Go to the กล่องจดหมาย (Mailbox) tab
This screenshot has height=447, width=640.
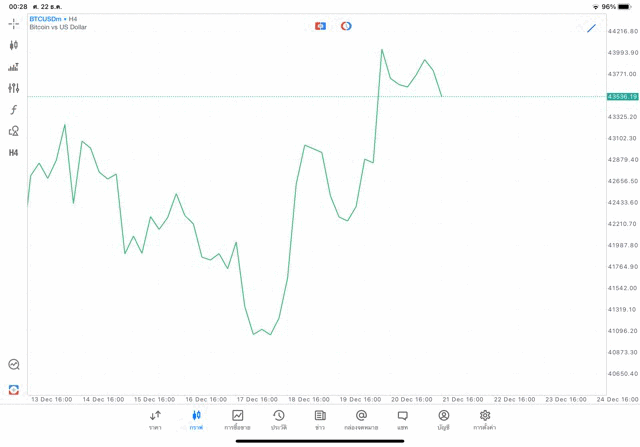click(361, 420)
